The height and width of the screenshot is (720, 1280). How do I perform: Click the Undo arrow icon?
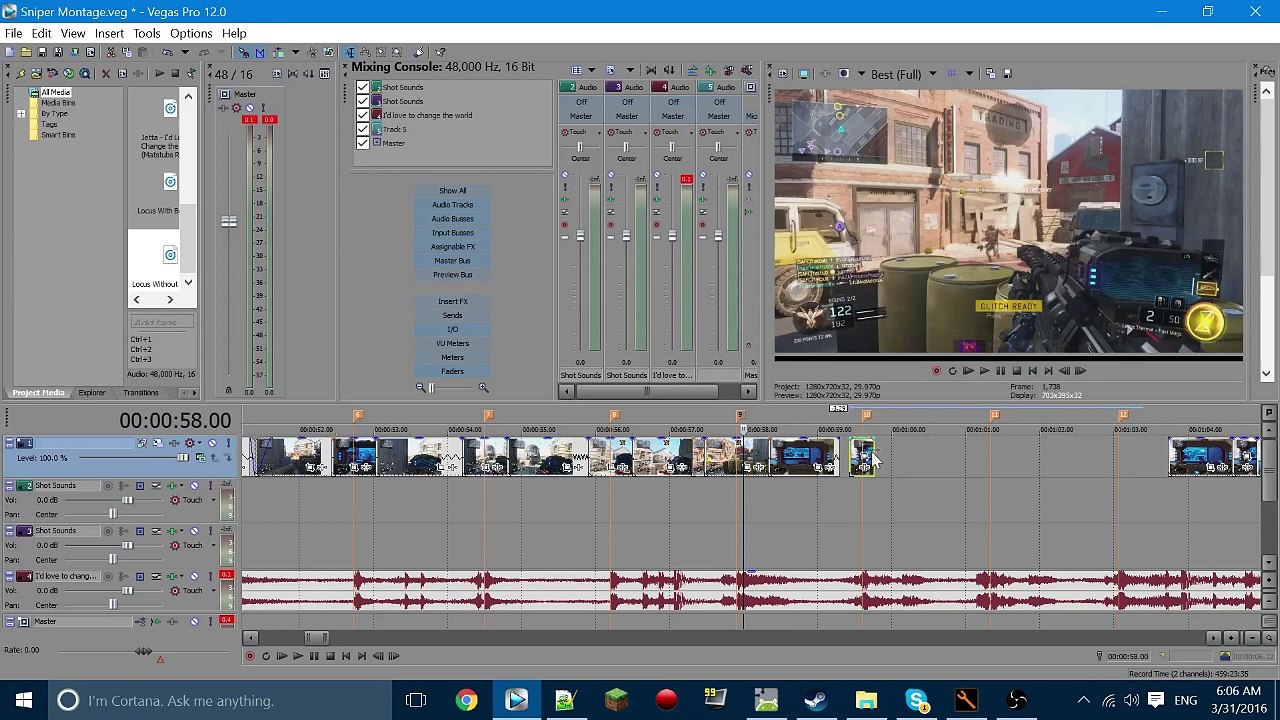[166, 52]
